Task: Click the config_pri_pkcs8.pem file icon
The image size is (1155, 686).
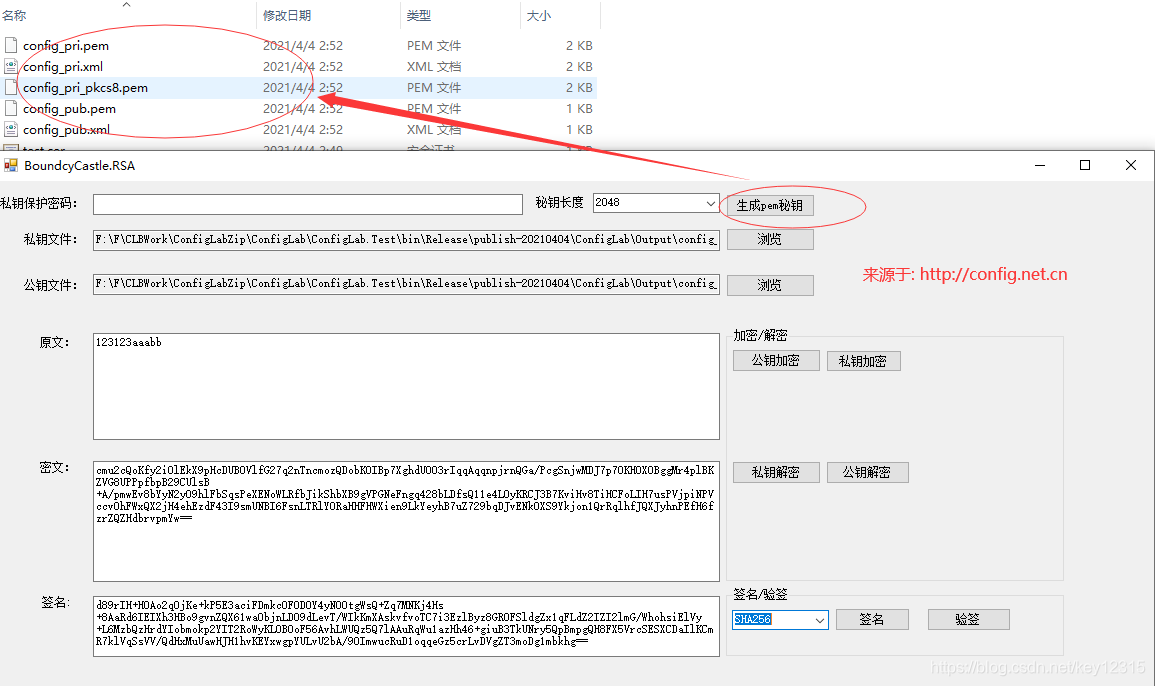Action: pyautogui.click(x=11, y=87)
